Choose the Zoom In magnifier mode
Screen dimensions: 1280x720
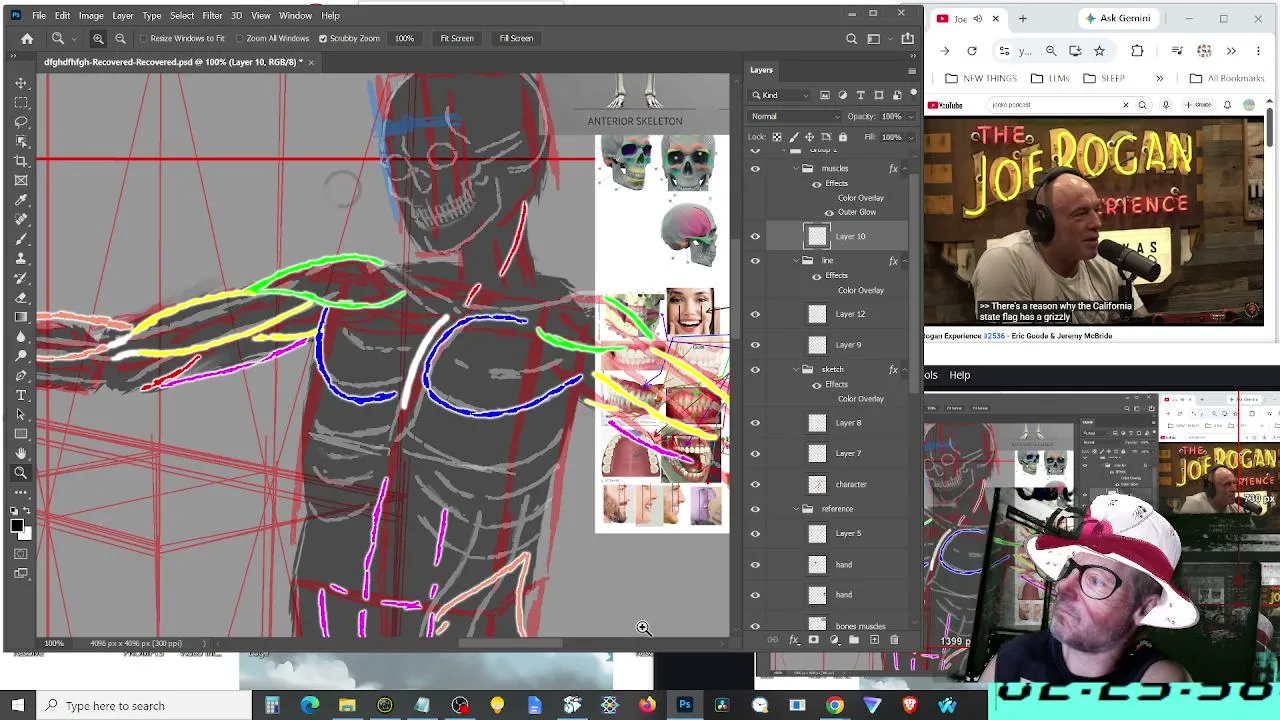98,38
